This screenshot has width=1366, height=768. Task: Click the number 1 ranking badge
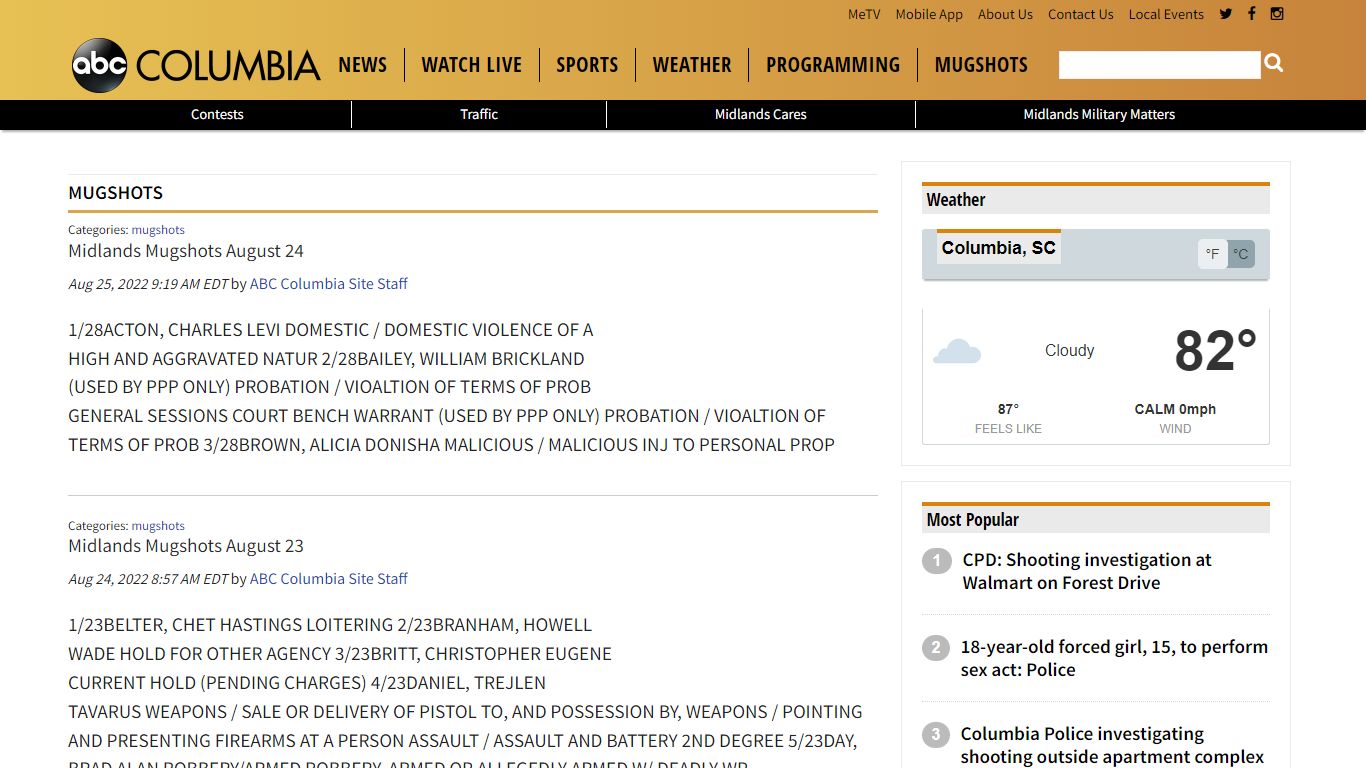[936, 560]
